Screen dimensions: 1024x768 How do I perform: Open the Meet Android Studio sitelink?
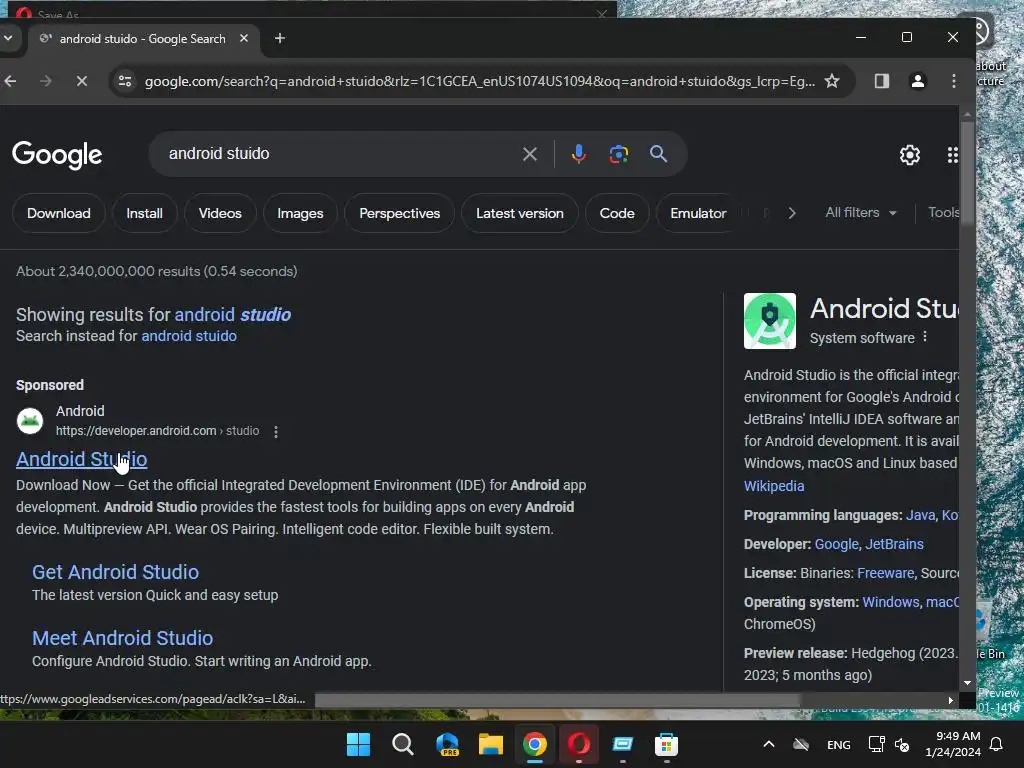[x=123, y=638]
